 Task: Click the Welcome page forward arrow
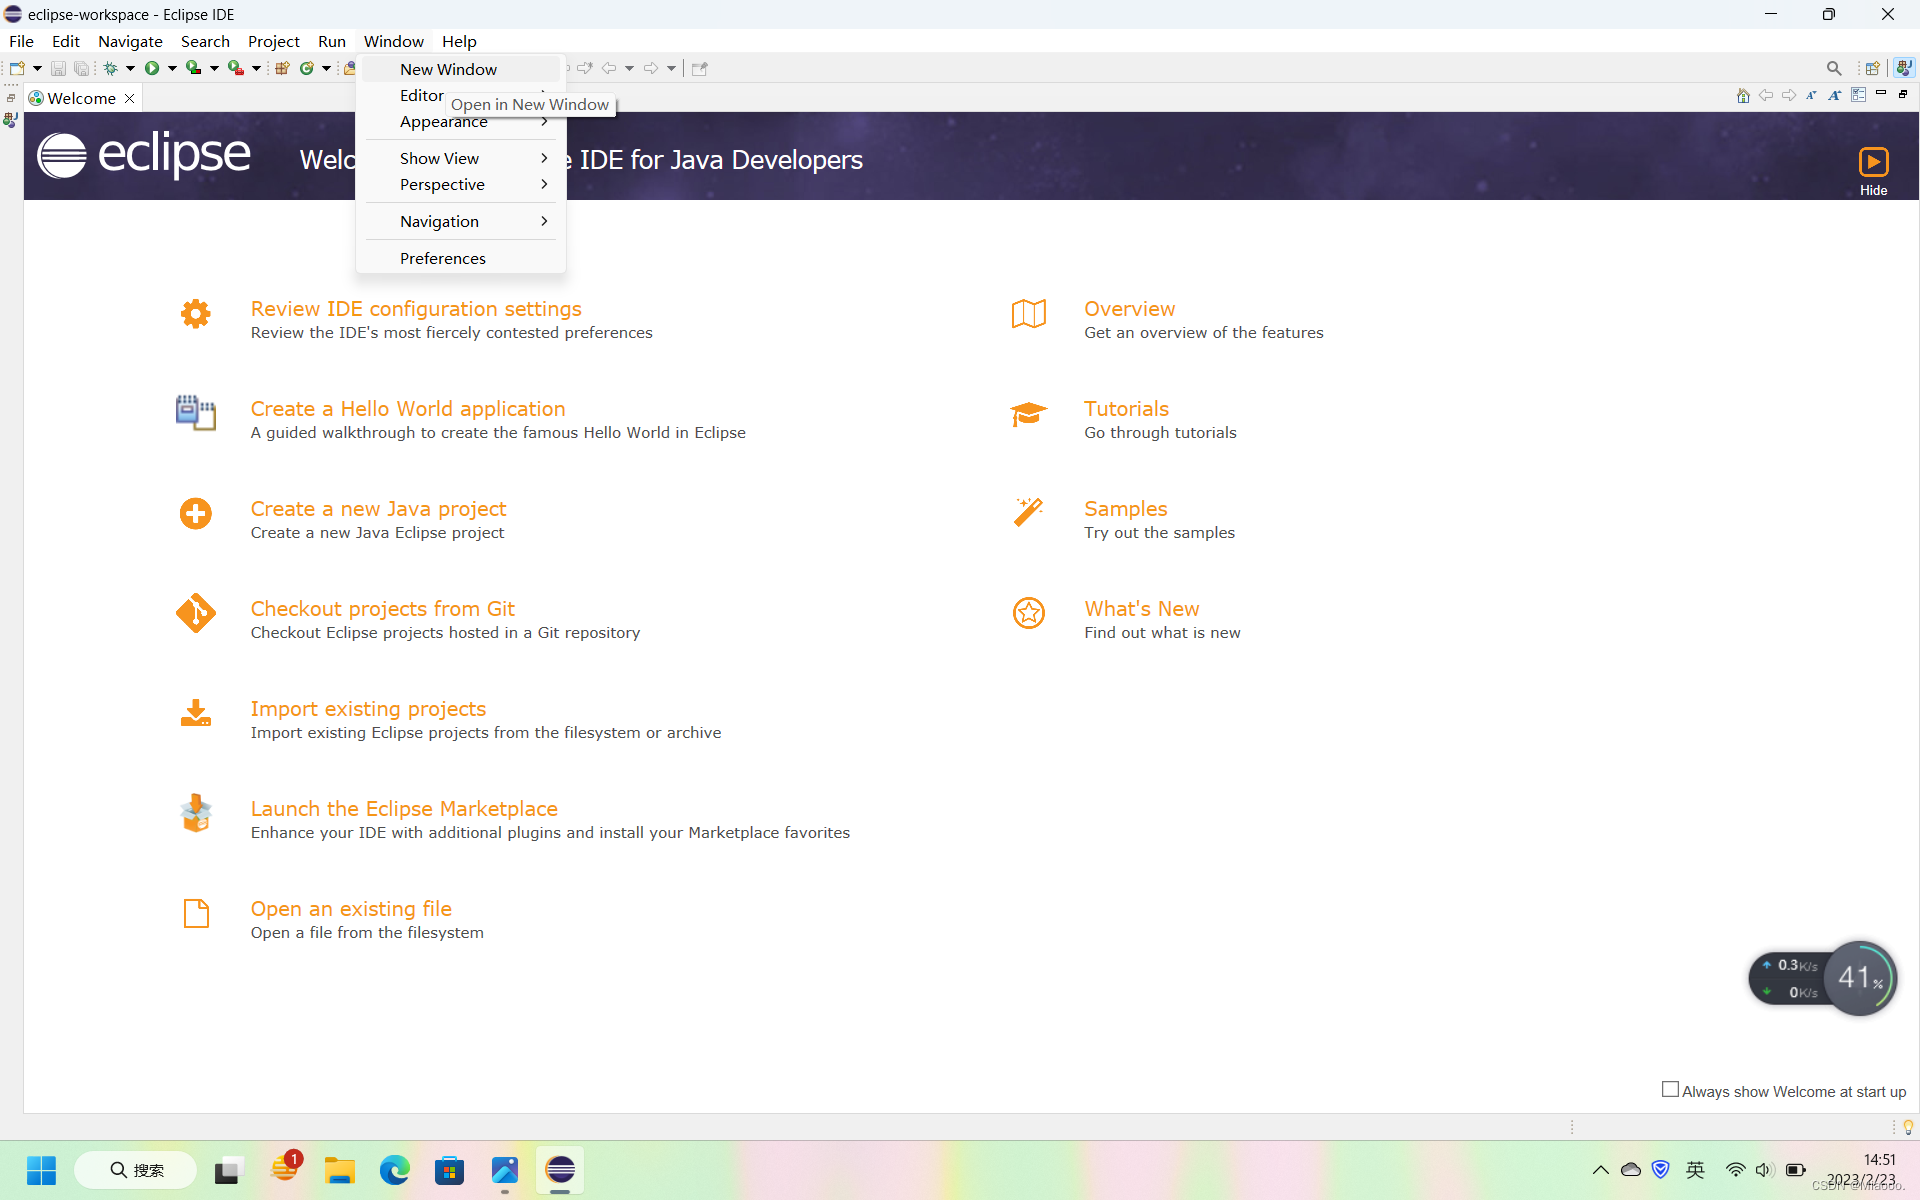point(1789,95)
